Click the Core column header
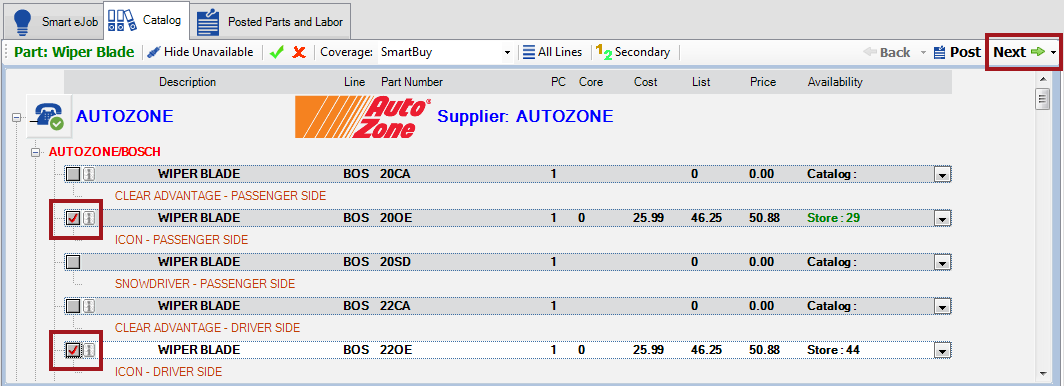This screenshot has height=386, width=1064. coord(591,82)
